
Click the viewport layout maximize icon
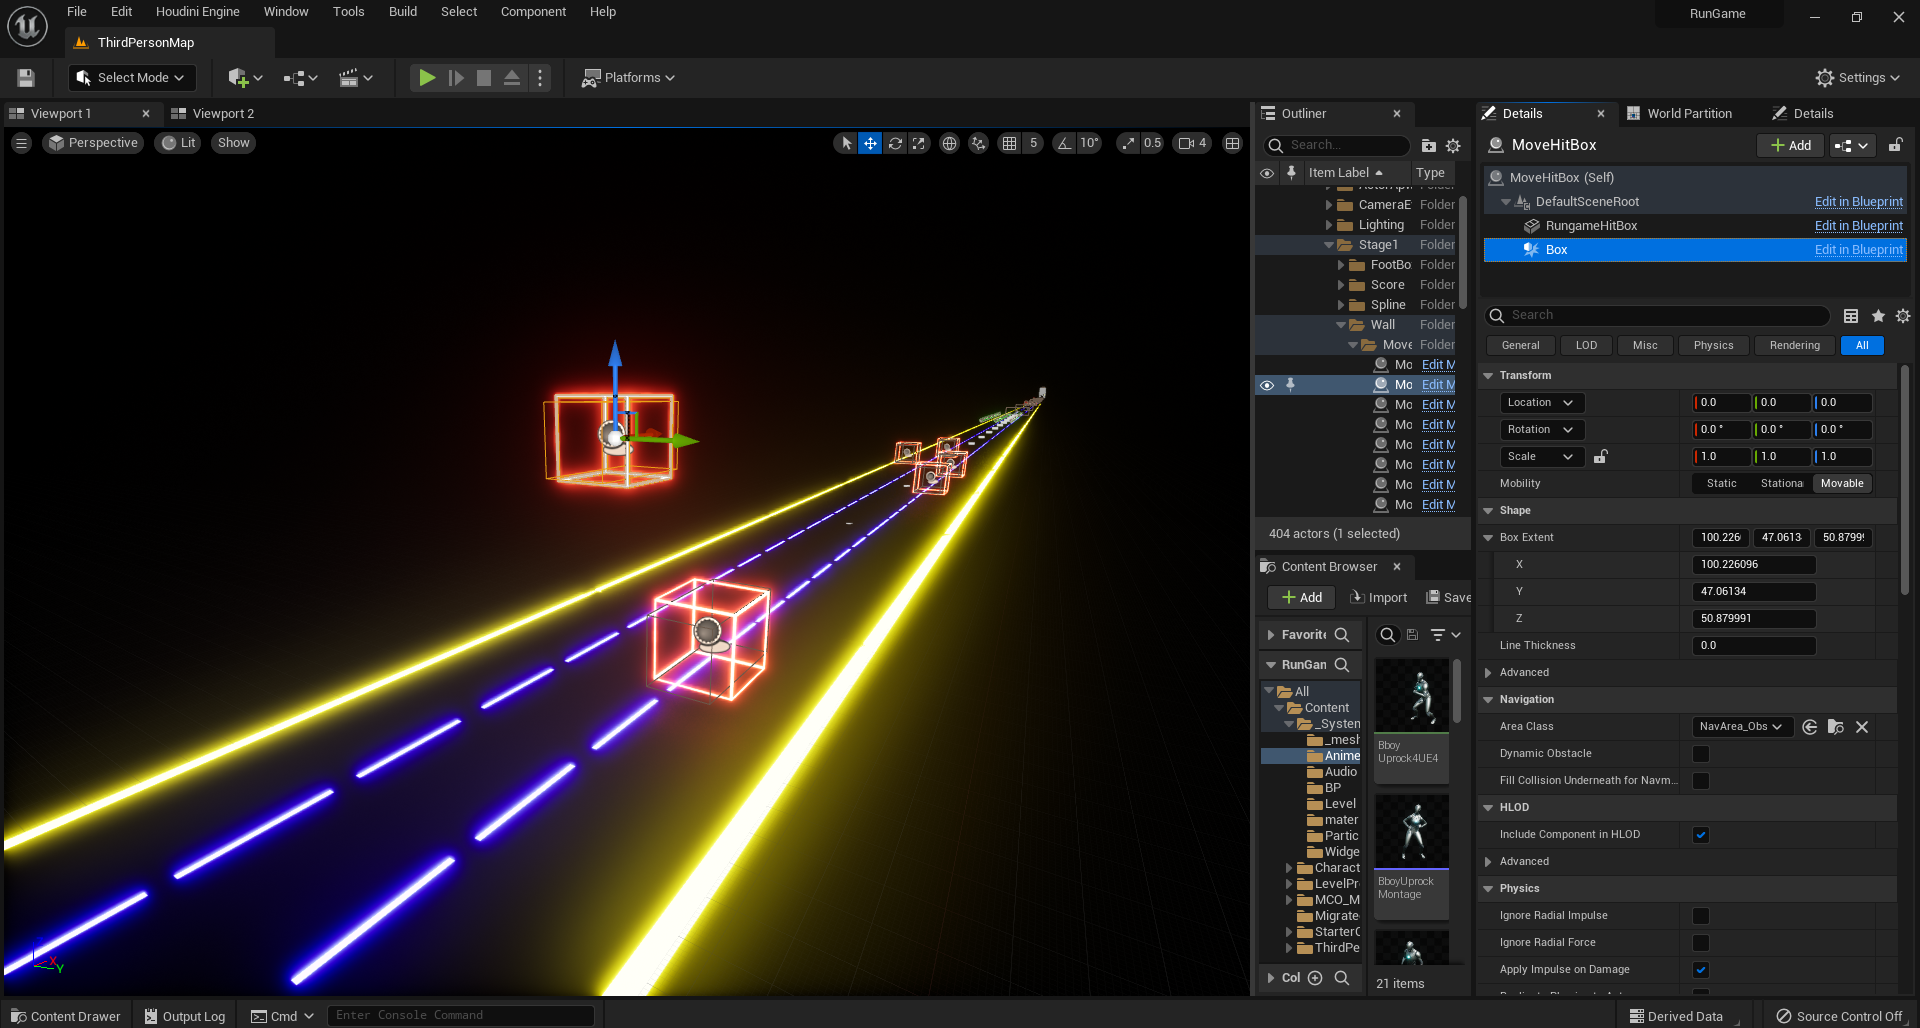coord(1233,143)
